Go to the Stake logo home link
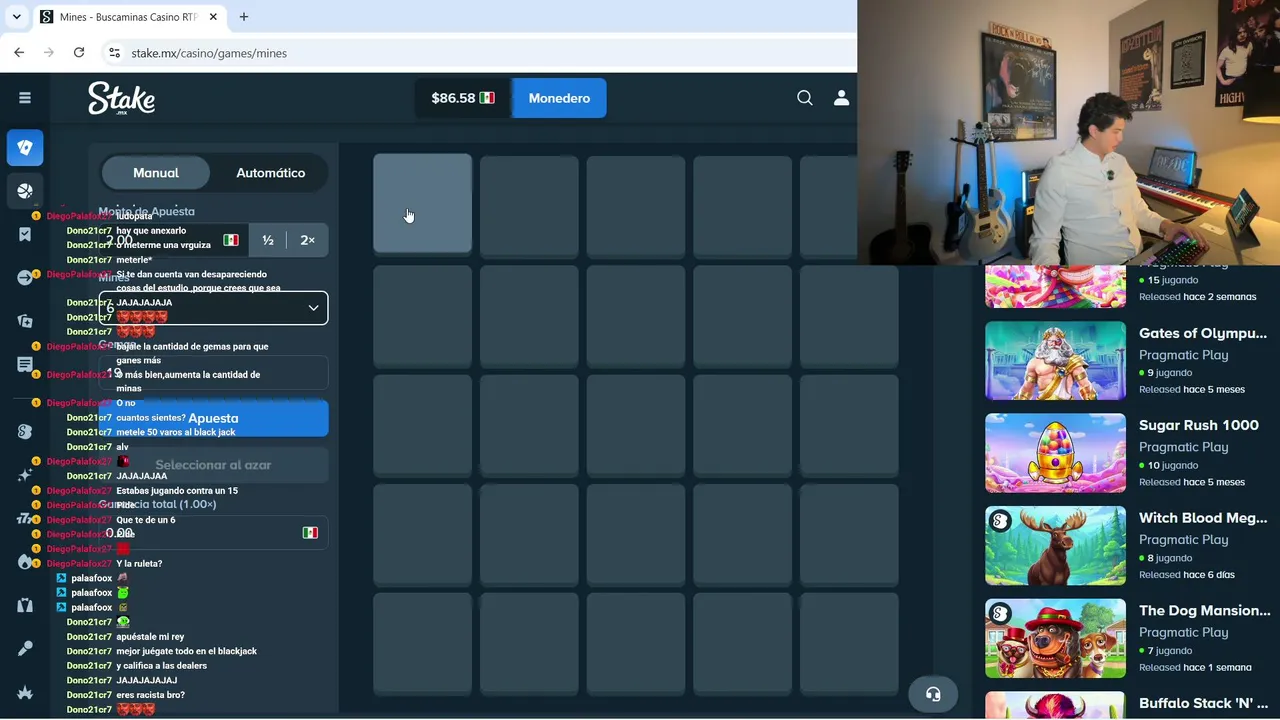 [x=121, y=98]
